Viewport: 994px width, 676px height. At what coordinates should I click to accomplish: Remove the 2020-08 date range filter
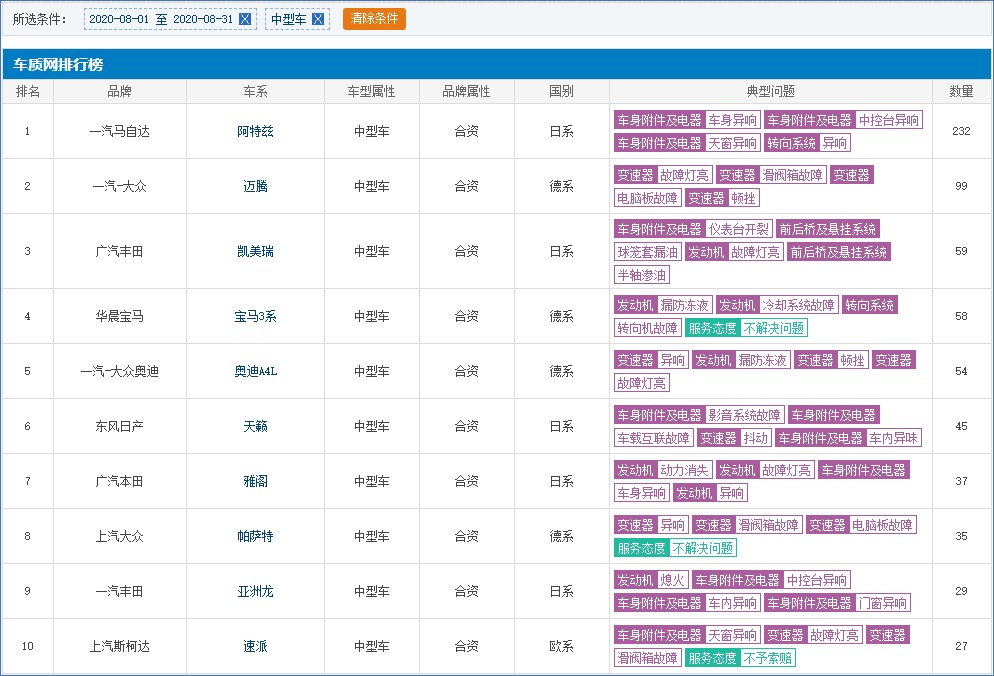coord(245,19)
